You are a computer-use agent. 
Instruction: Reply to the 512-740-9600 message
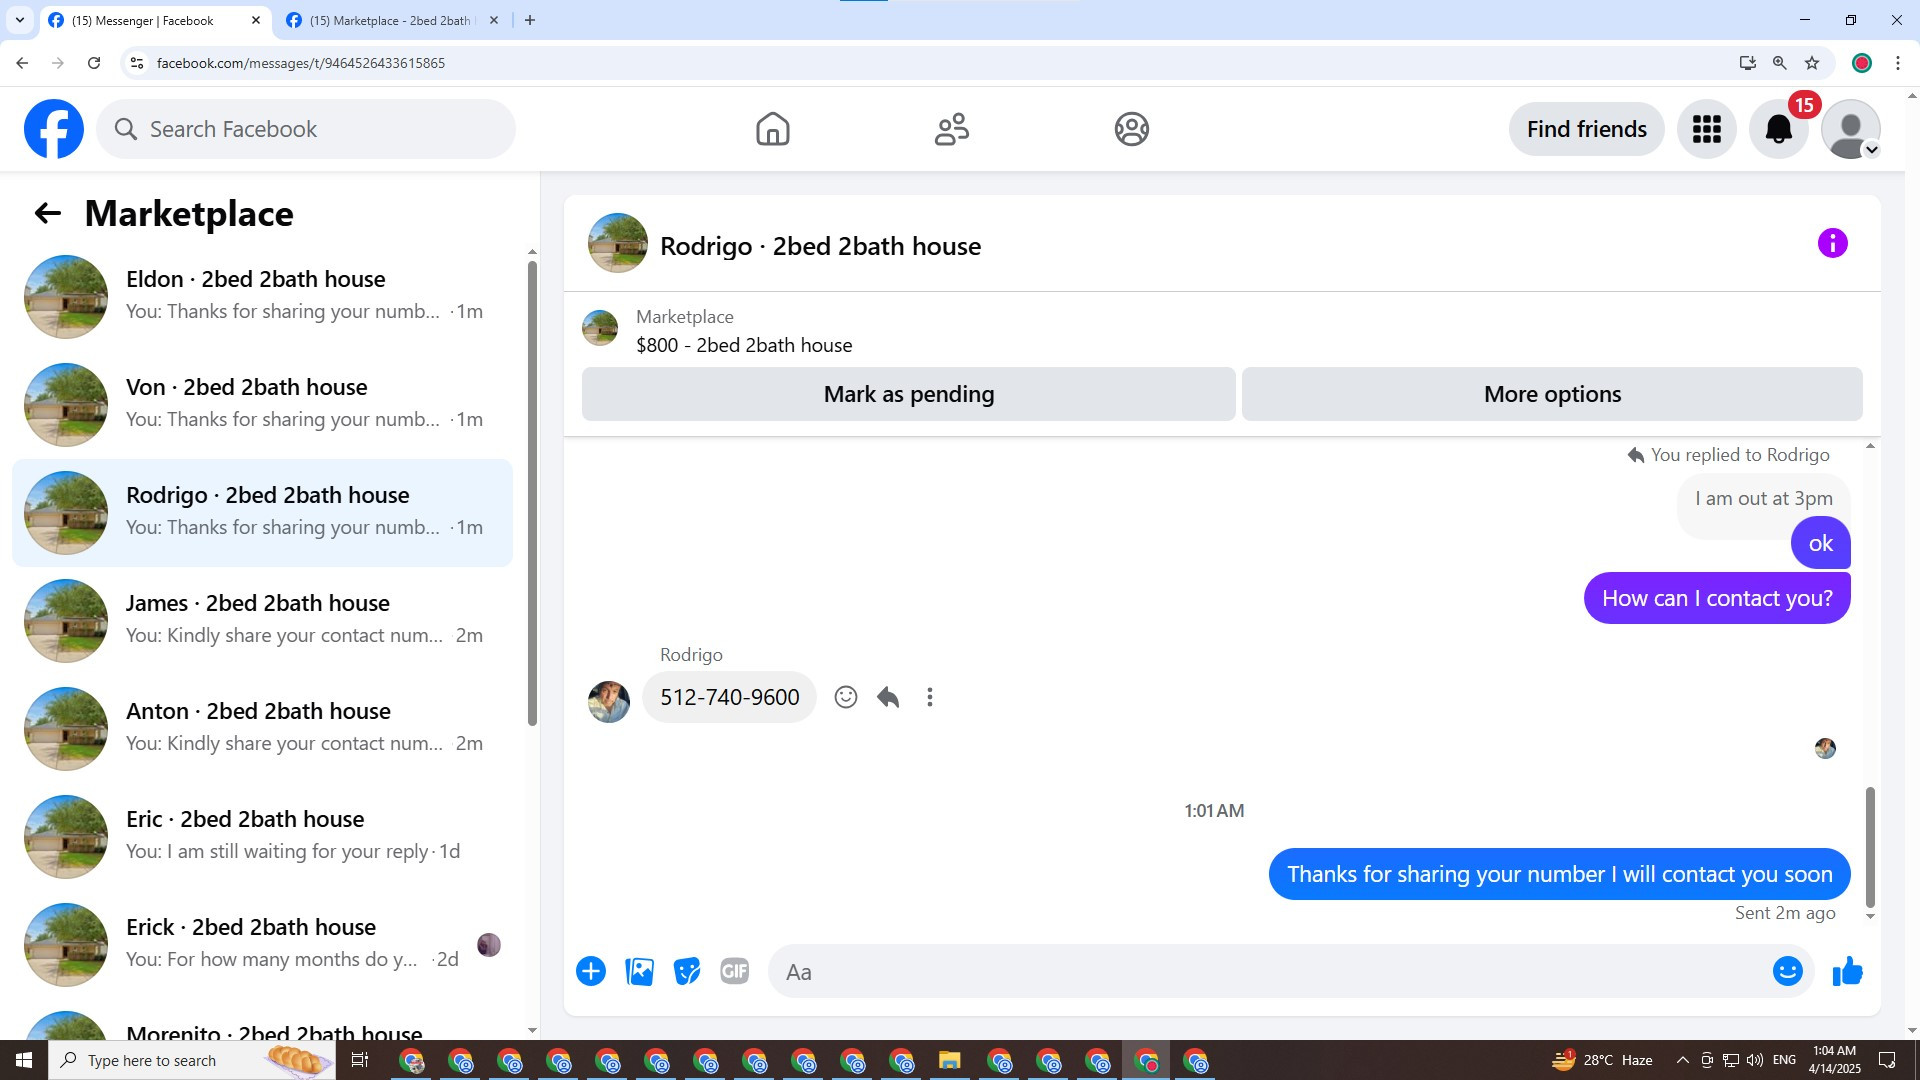887,697
